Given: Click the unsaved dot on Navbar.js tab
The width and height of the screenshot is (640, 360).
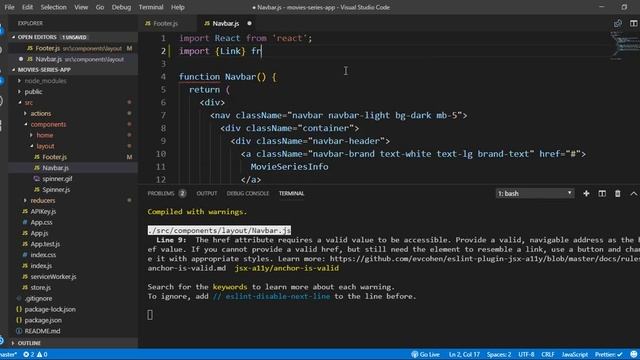Looking at the screenshot, I should [x=249, y=24].
